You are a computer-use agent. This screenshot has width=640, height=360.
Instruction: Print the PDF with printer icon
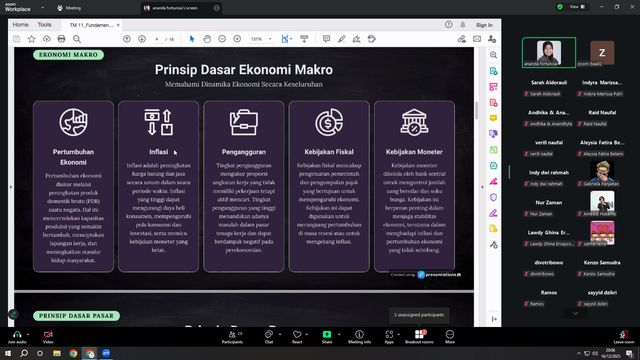point(61,39)
